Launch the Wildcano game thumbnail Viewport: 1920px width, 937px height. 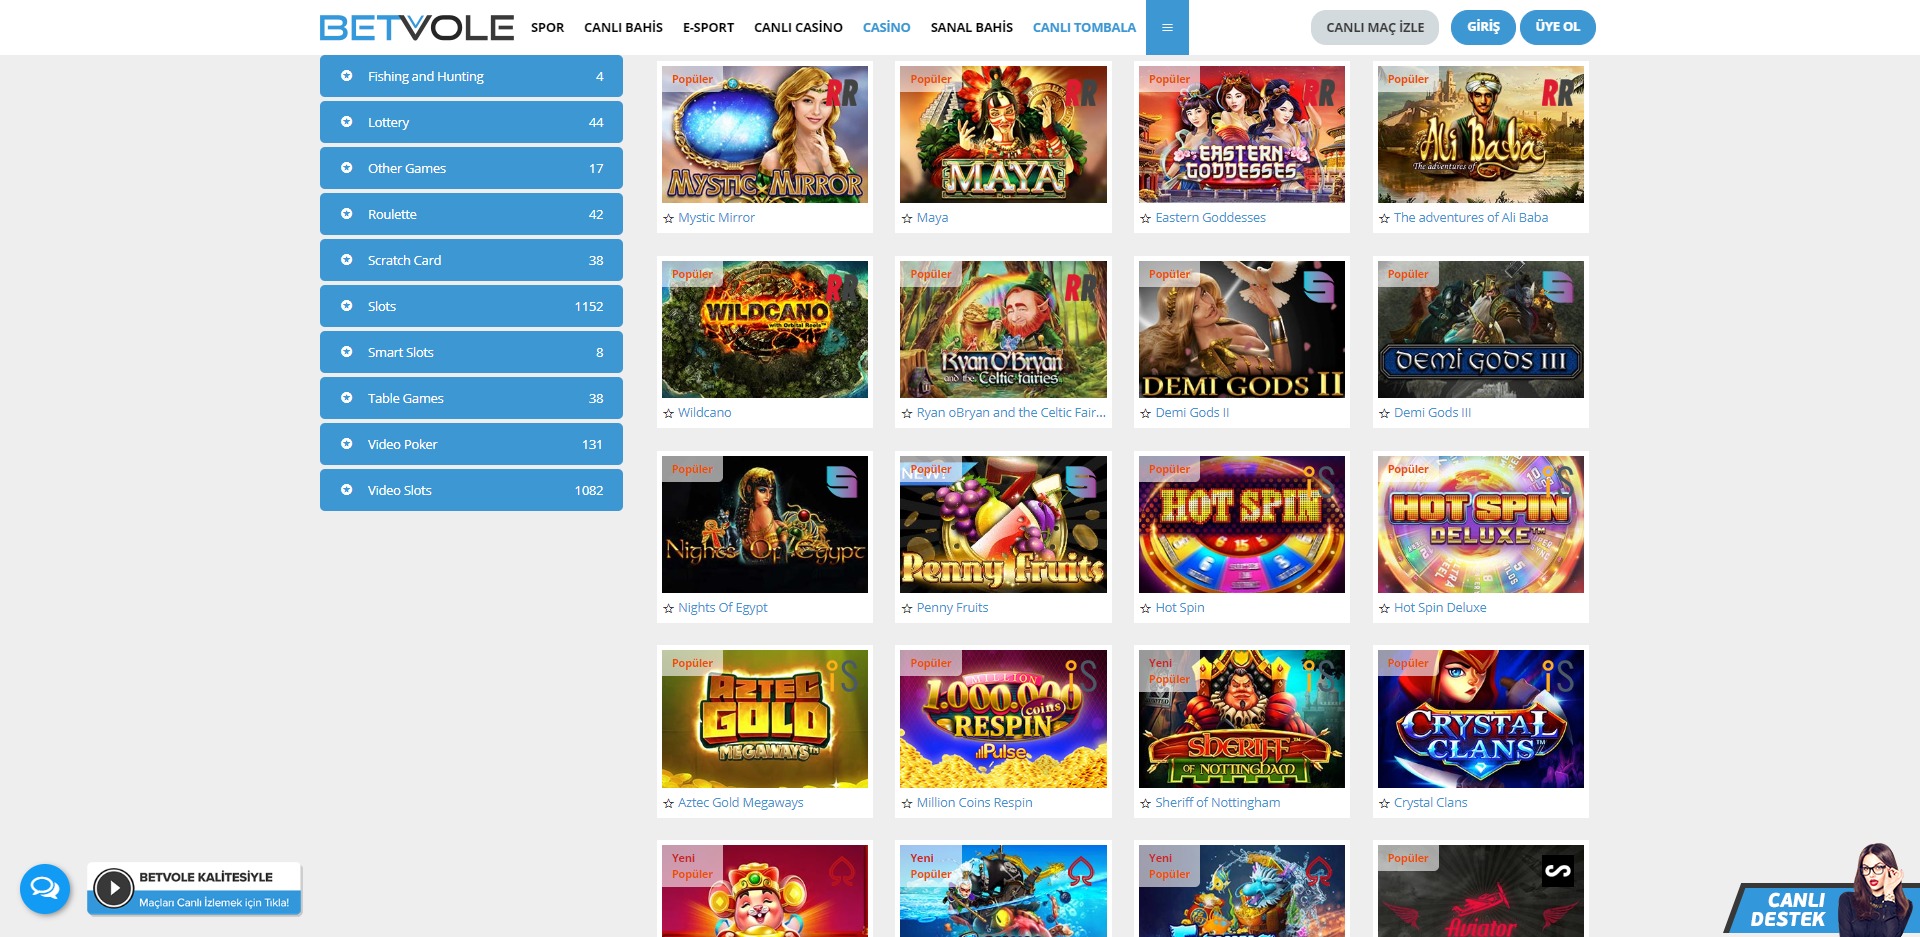pos(765,329)
